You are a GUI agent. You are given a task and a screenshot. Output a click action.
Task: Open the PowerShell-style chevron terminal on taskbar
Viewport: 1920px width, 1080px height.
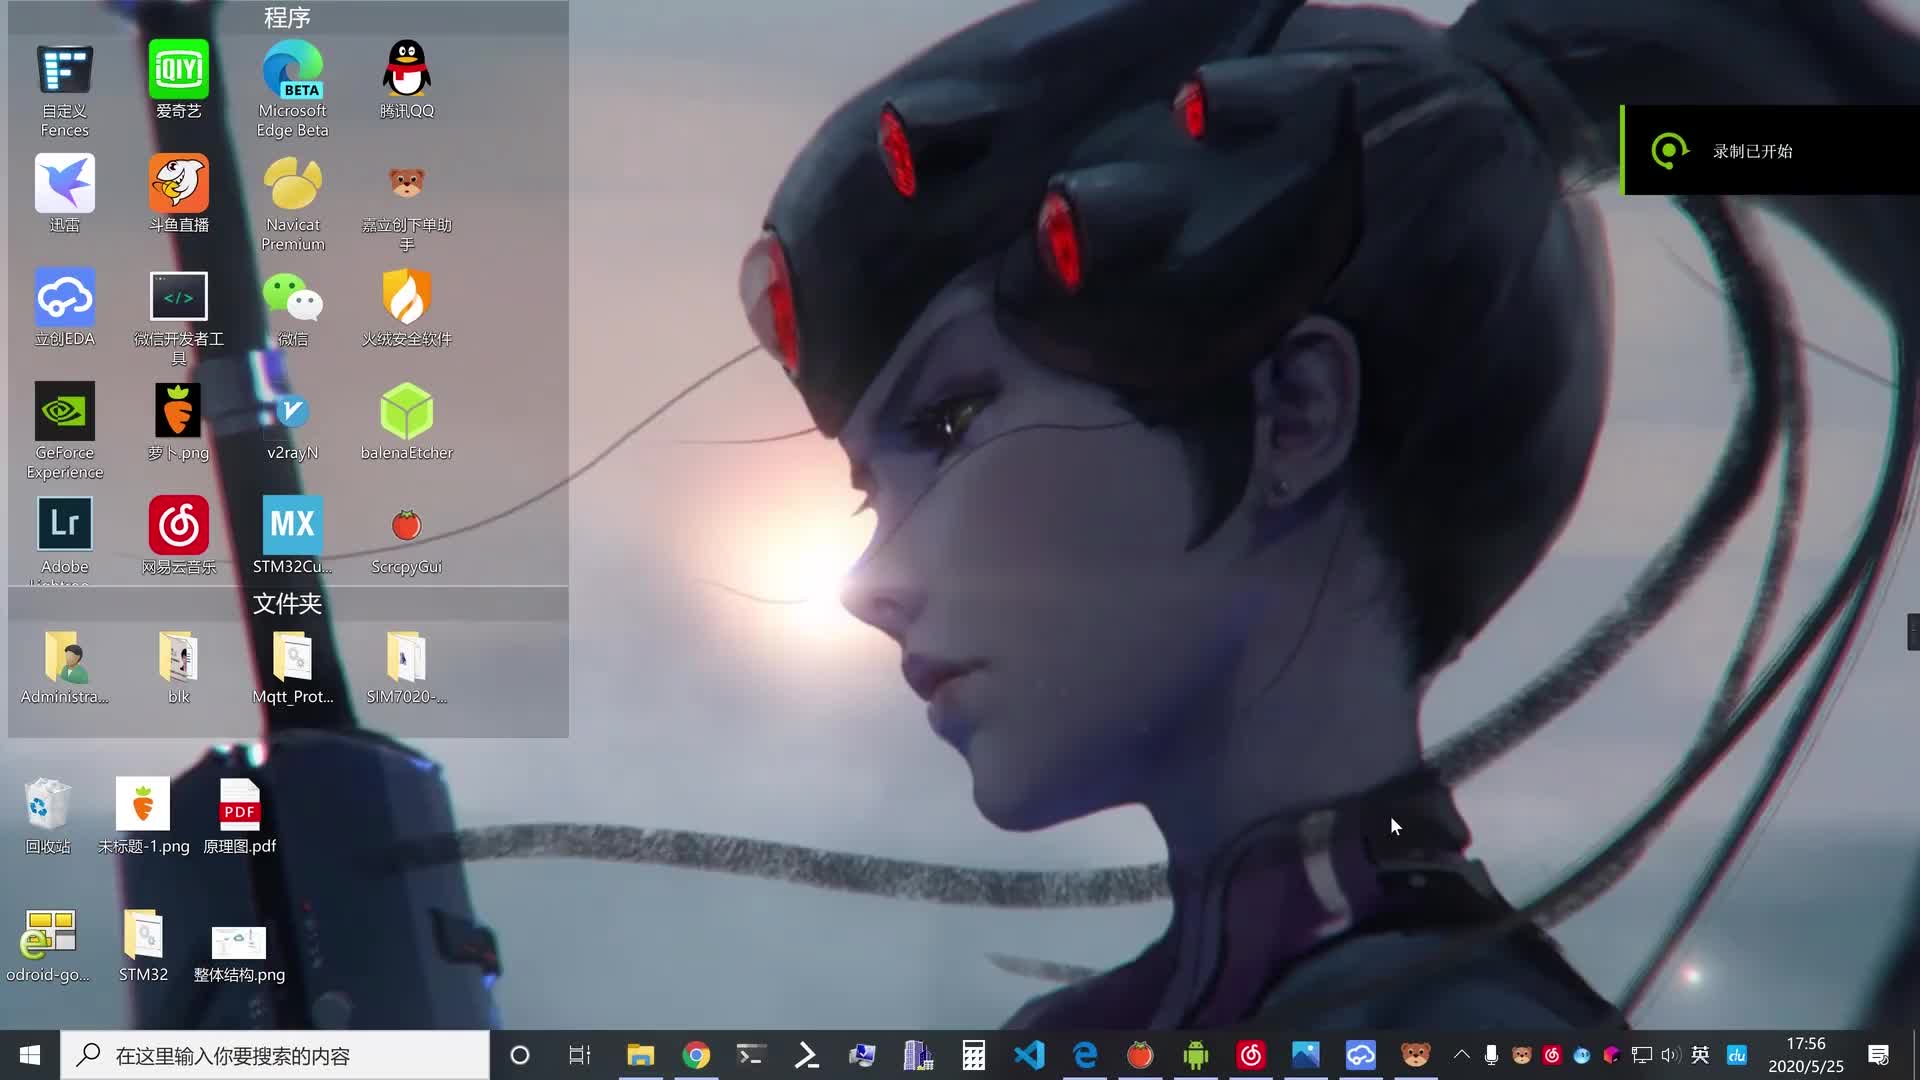[807, 1055]
